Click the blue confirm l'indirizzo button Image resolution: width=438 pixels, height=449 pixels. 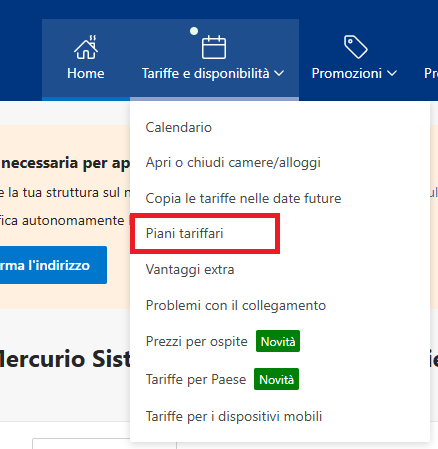click(x=53, y=265)
